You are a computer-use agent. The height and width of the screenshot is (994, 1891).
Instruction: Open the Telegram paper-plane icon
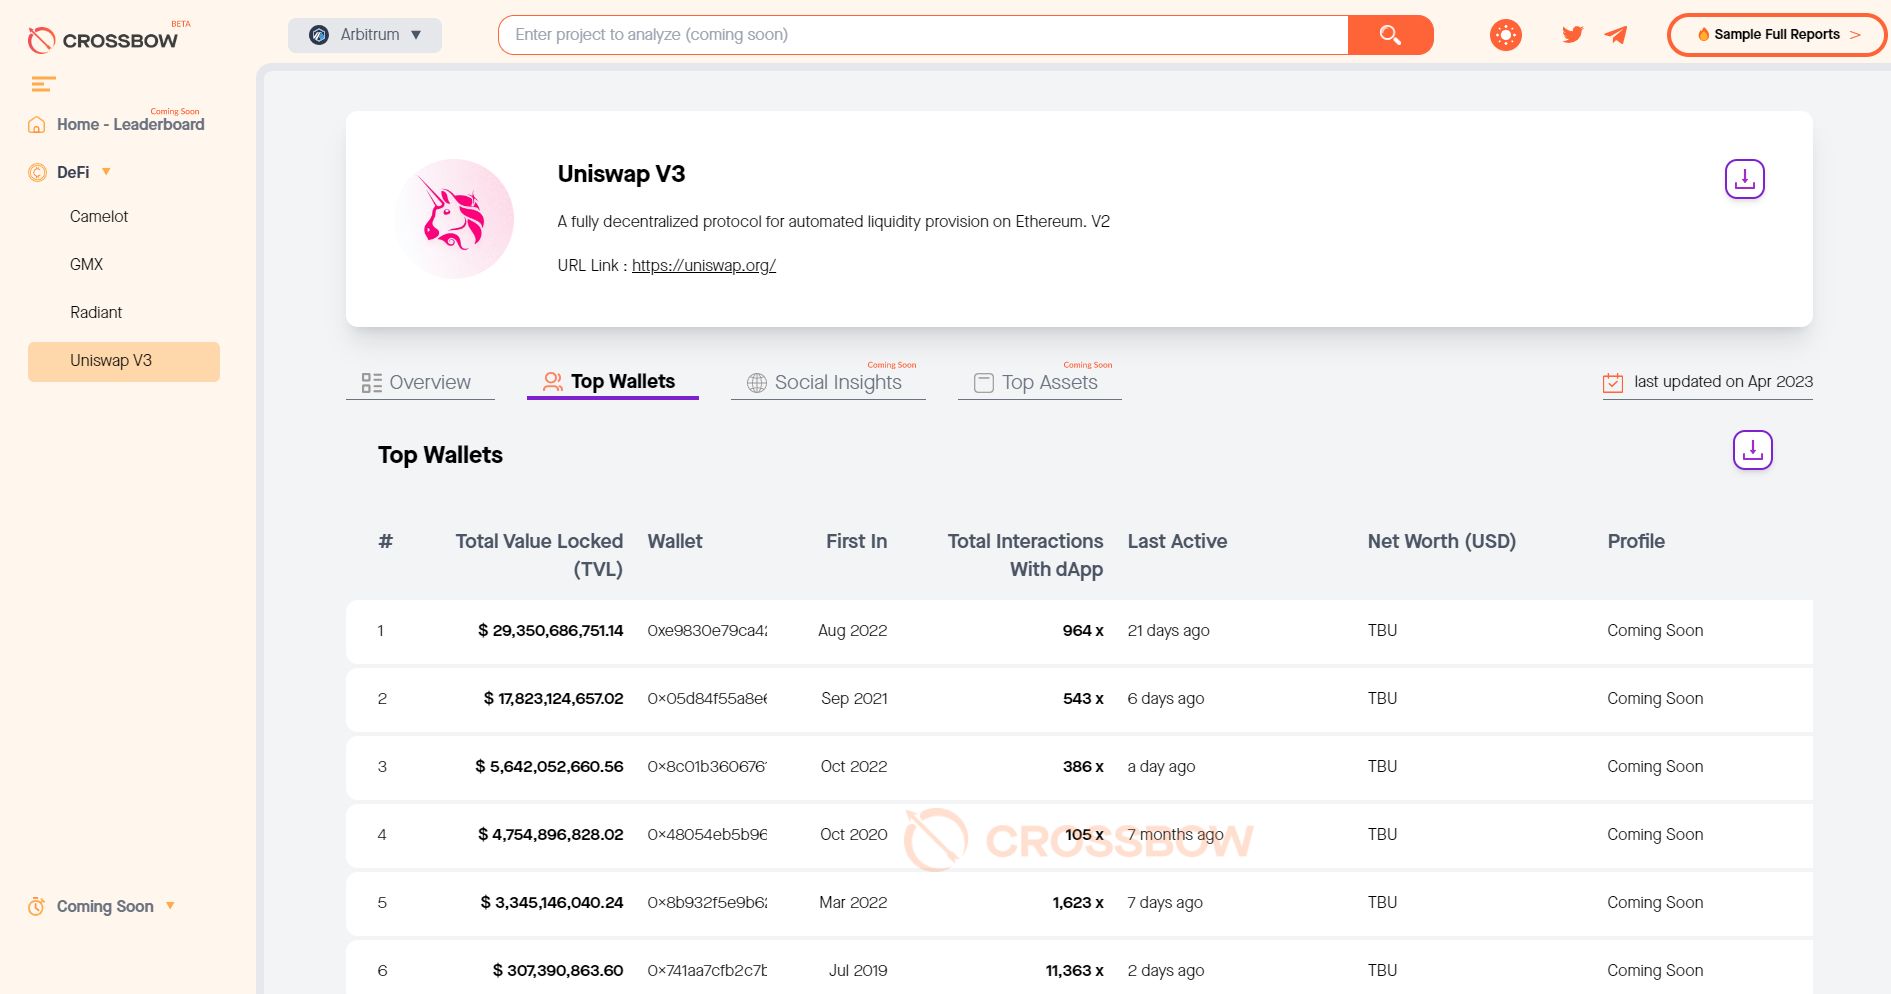point(1615,35)
